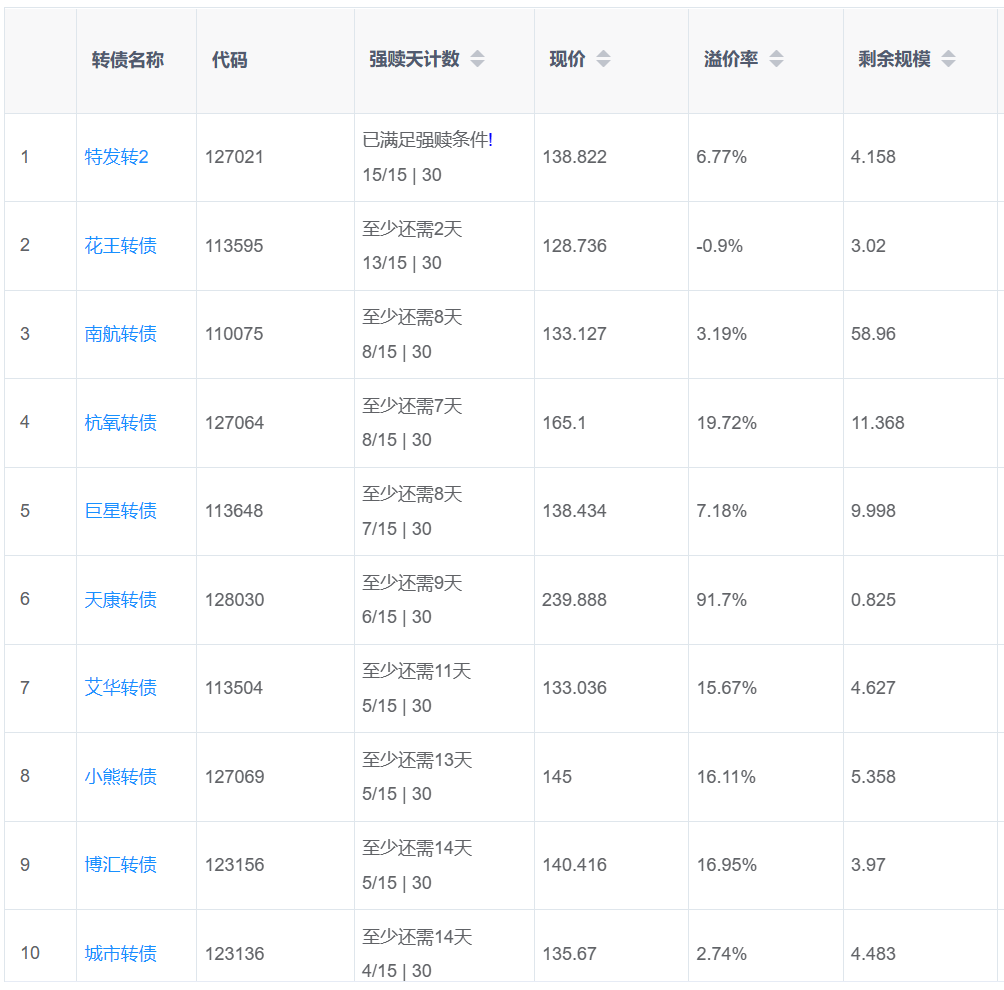Screen dimensions: 1004x990
Task: Open 小熊转债 bond details
Action: [x=120, y=777]
